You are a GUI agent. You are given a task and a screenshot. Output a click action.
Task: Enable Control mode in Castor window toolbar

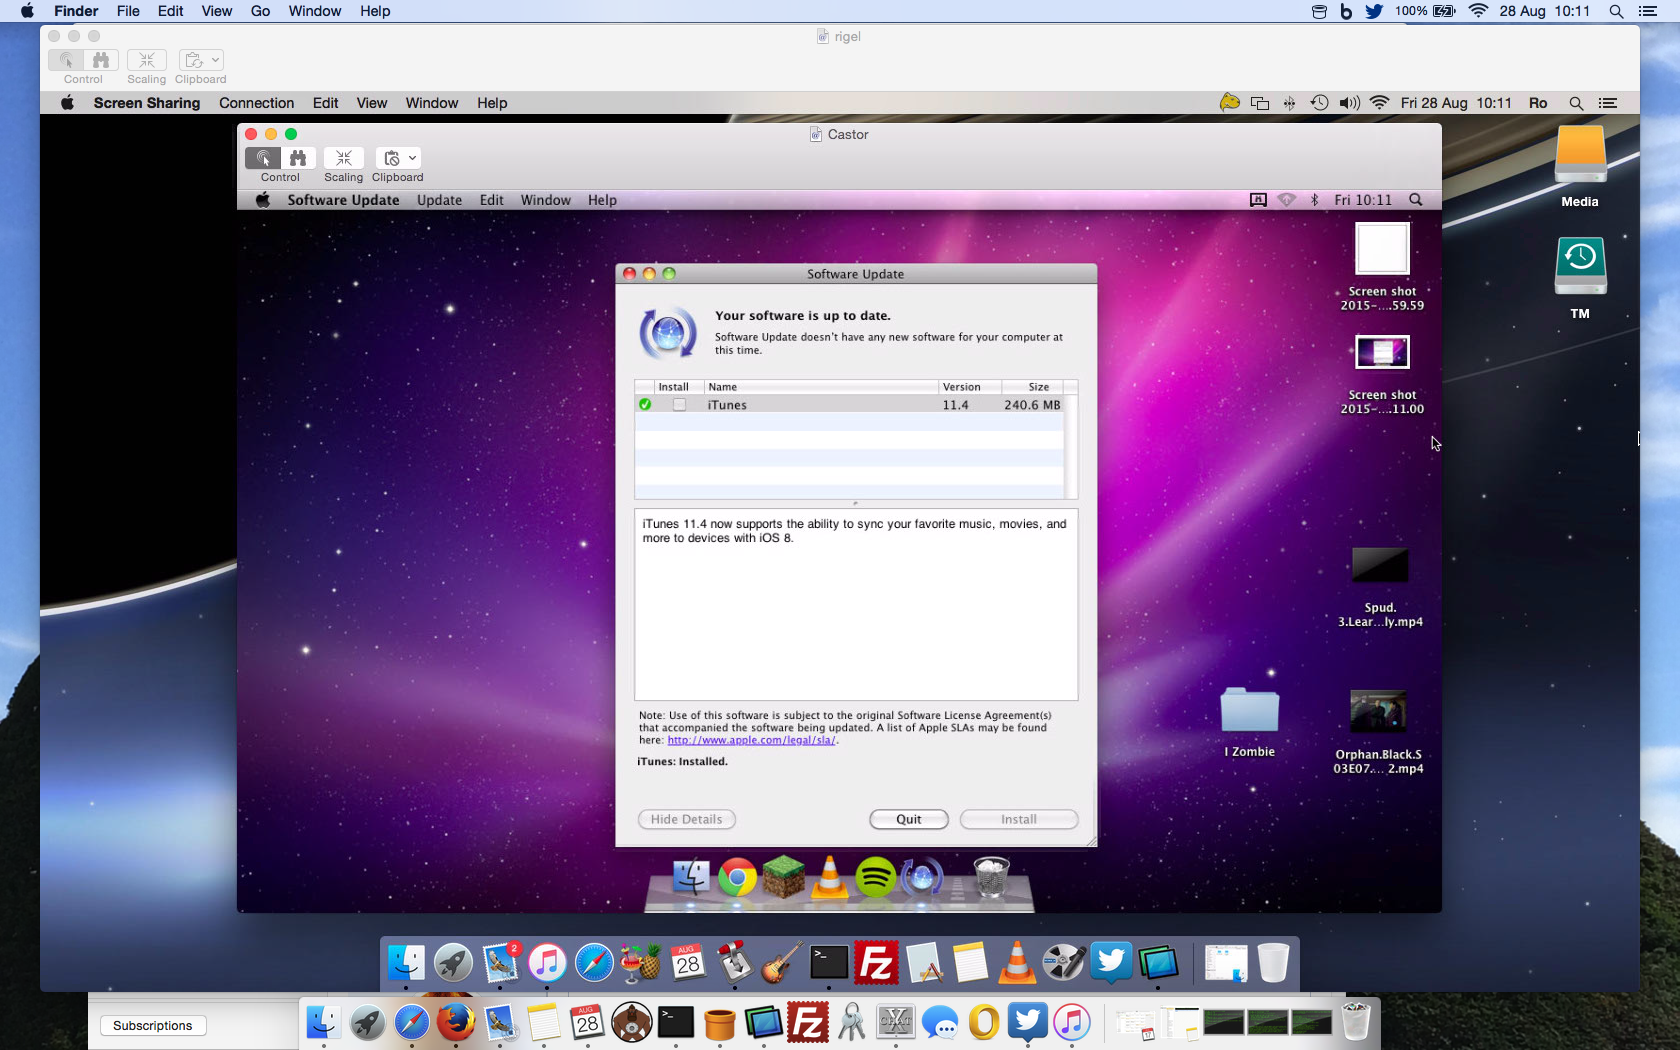(x=263, y=158)
